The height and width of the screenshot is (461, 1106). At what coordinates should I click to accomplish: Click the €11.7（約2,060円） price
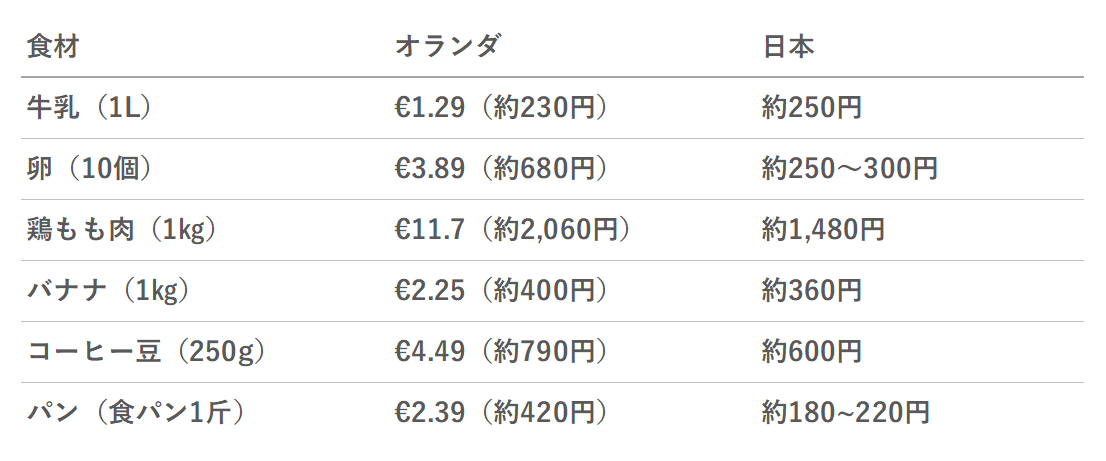pyautogui.click(x=512, y=230)
